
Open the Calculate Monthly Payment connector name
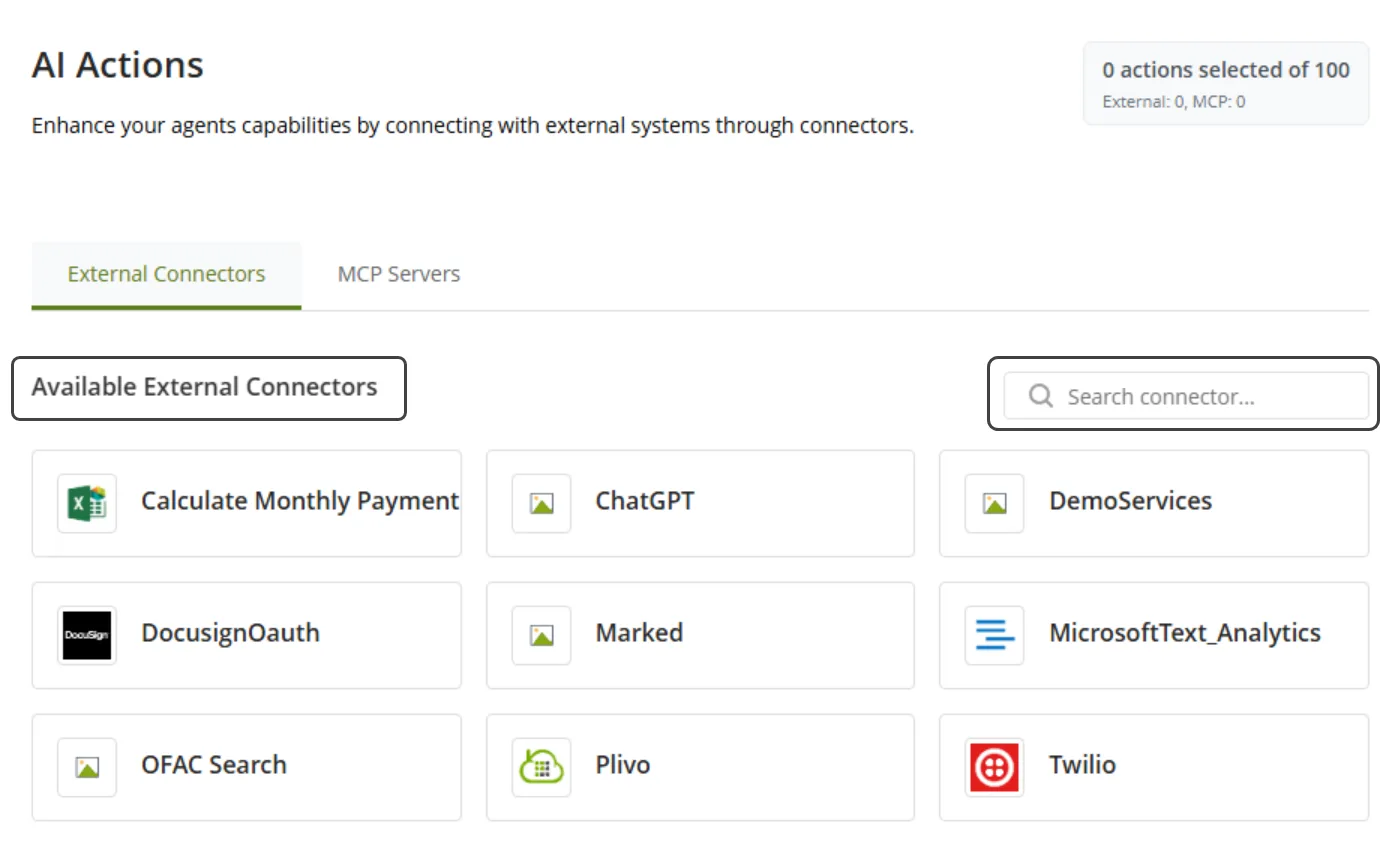(300, 501)
